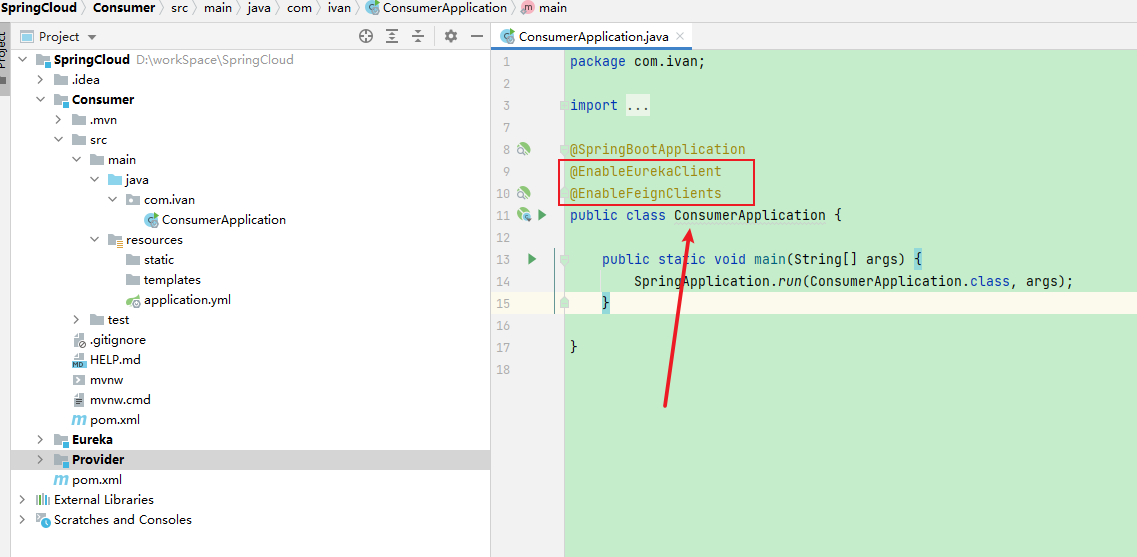Viewport: 1137px width, 557px height.
Task: Click the locate/select opened file icon
Action: [366, 36]
